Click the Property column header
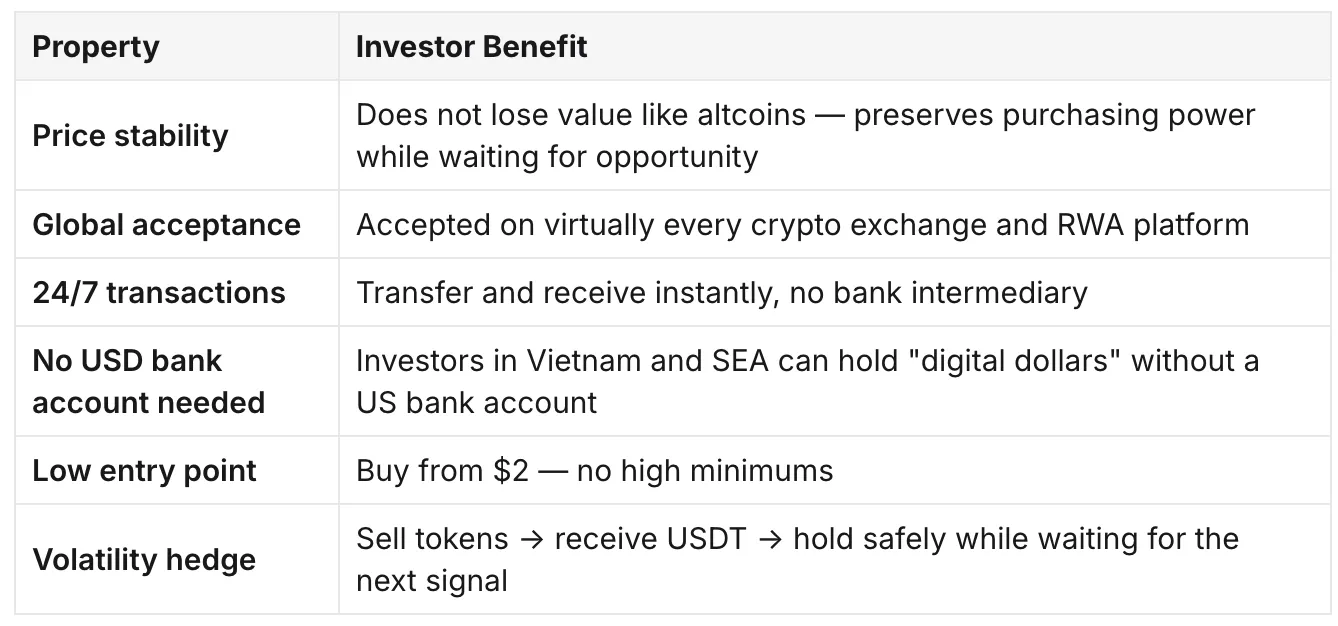 coord(96,47)
